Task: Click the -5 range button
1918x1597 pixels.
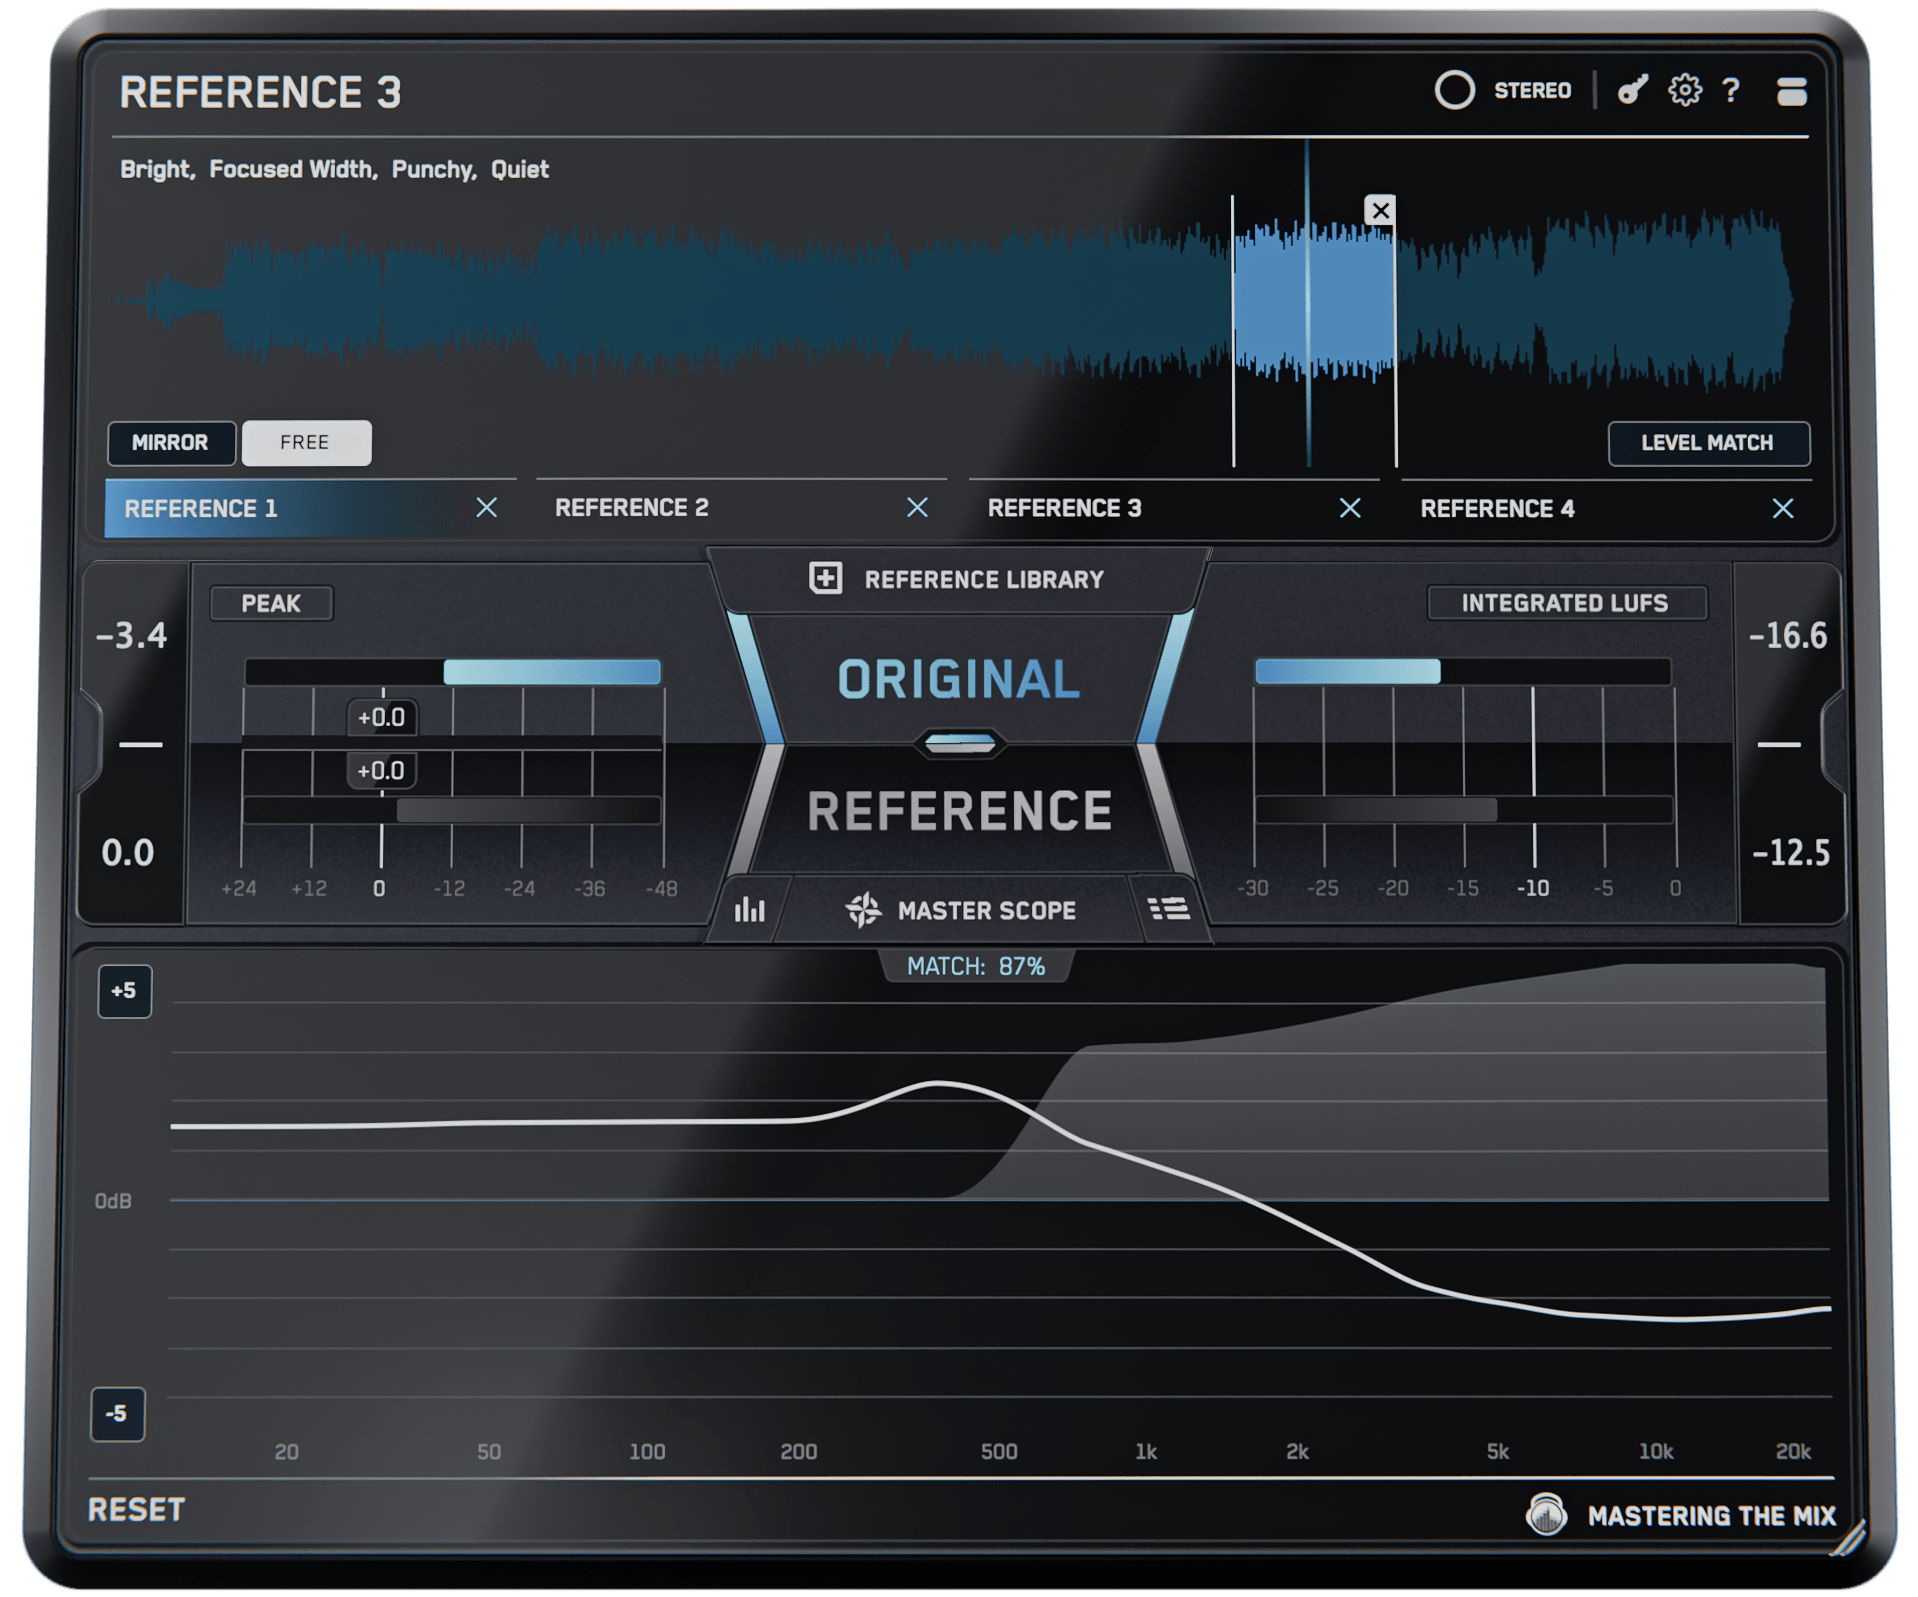Action: click(x=118, y=1414)
